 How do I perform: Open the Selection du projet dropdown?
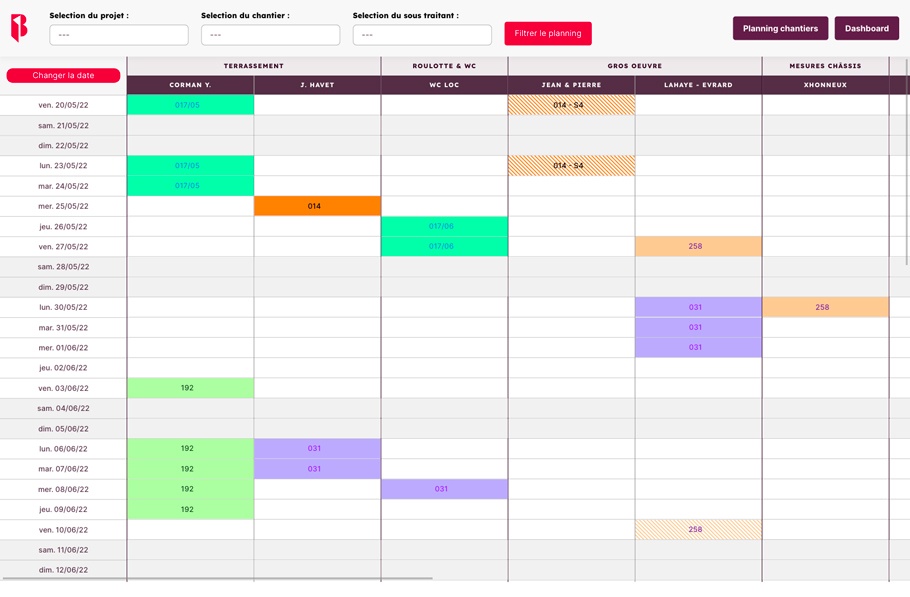point(119,35)
